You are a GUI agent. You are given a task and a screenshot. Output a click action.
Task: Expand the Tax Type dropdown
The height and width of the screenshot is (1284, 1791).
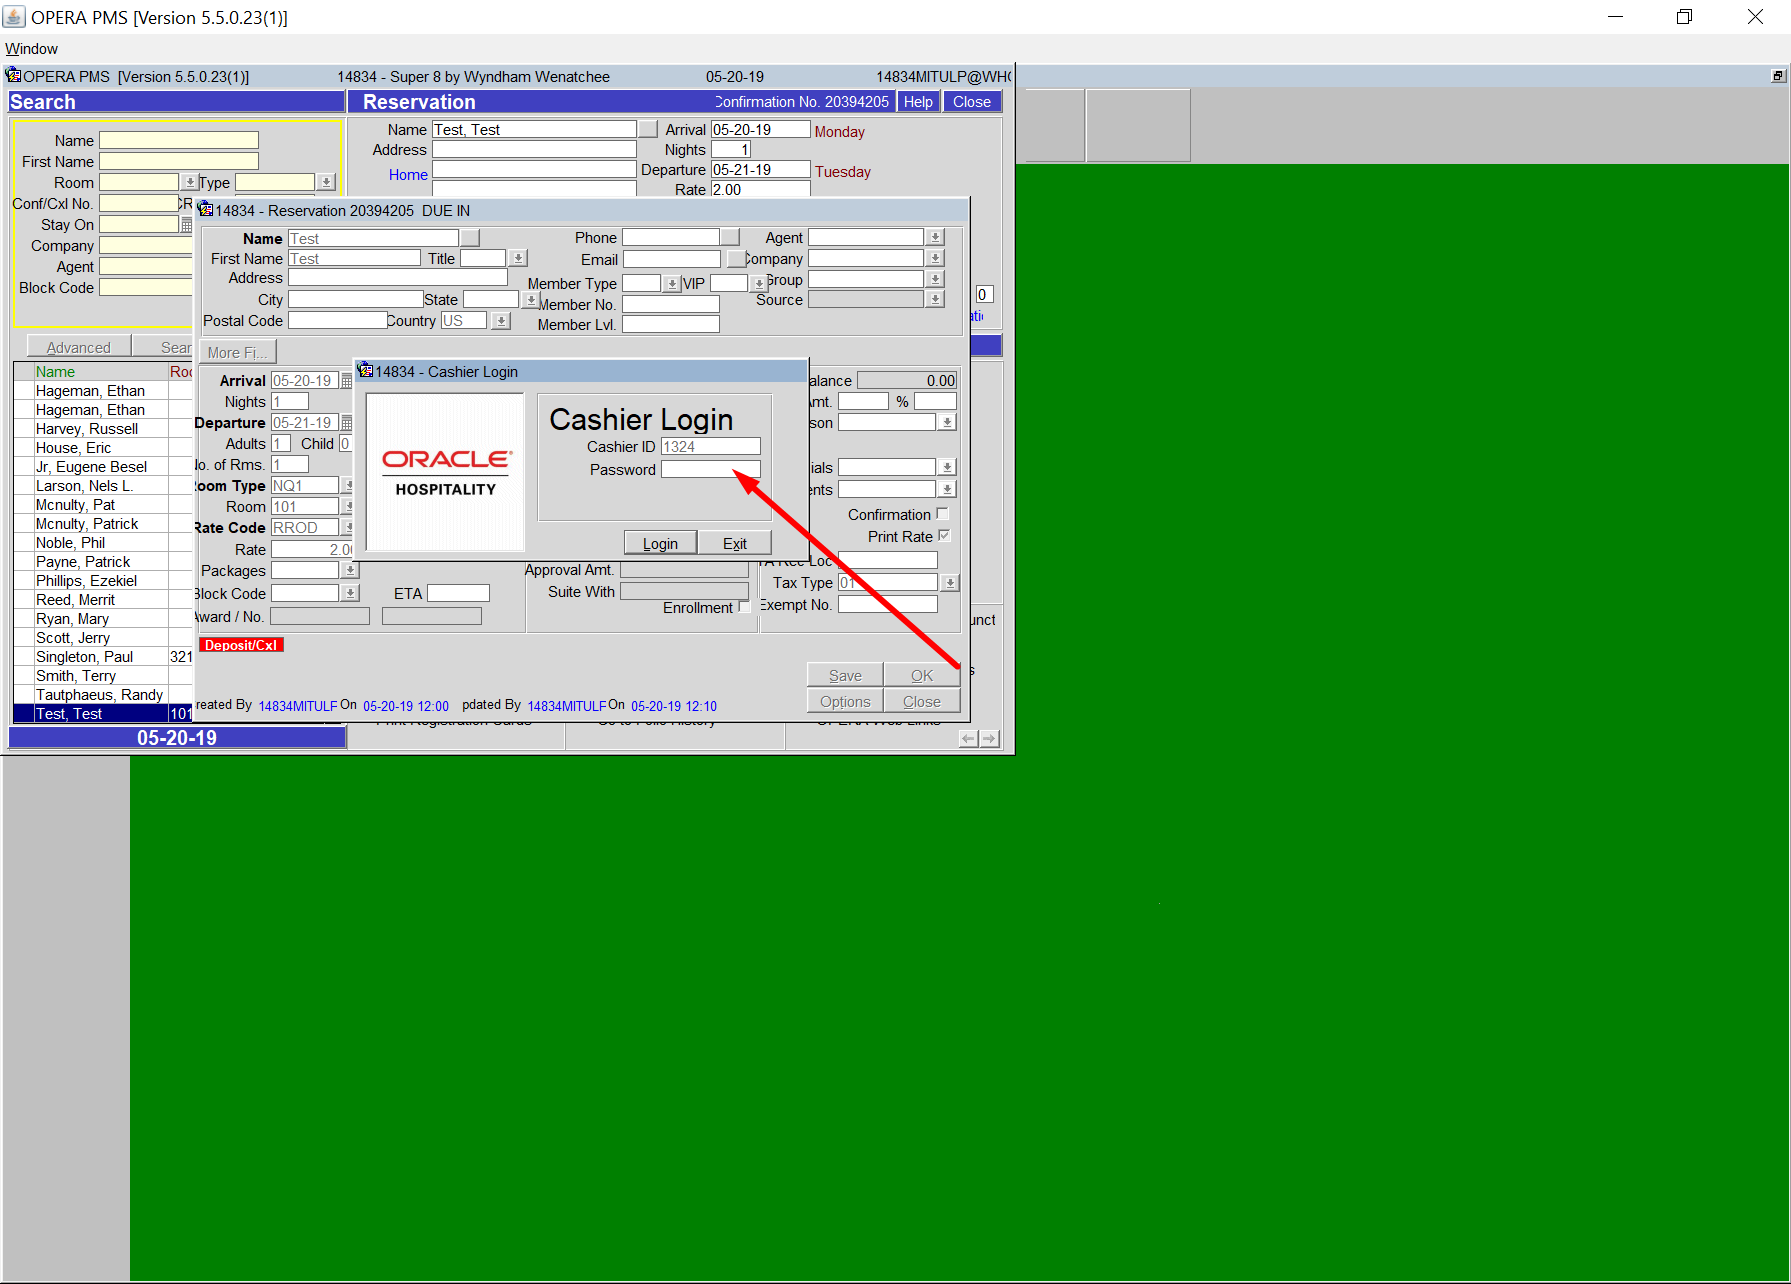click(949, 582)
